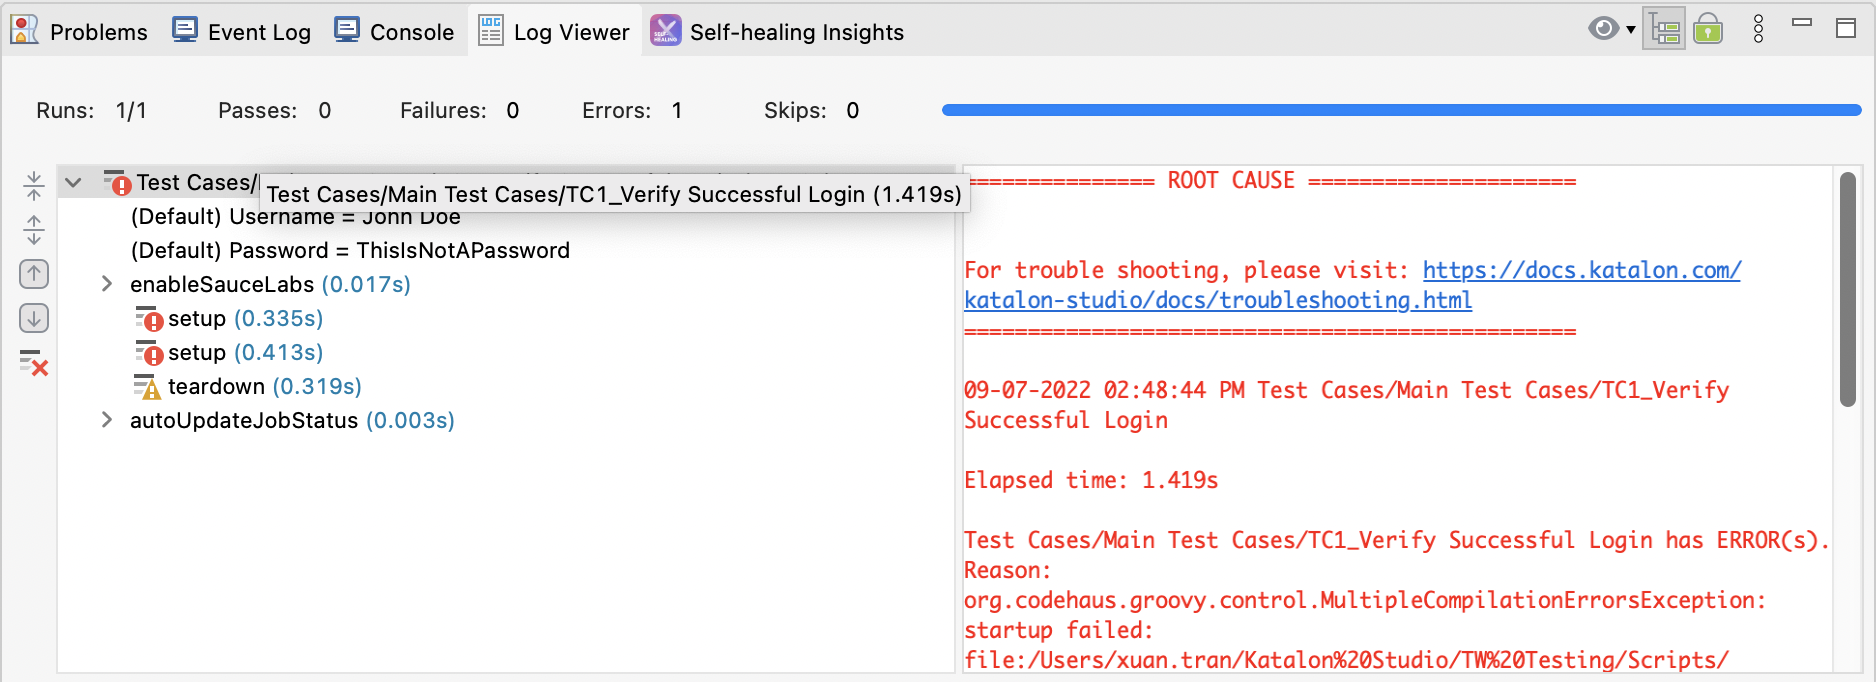Toggle the tree view mode icon
The image size is (1876, 682).
point(1664,29)
